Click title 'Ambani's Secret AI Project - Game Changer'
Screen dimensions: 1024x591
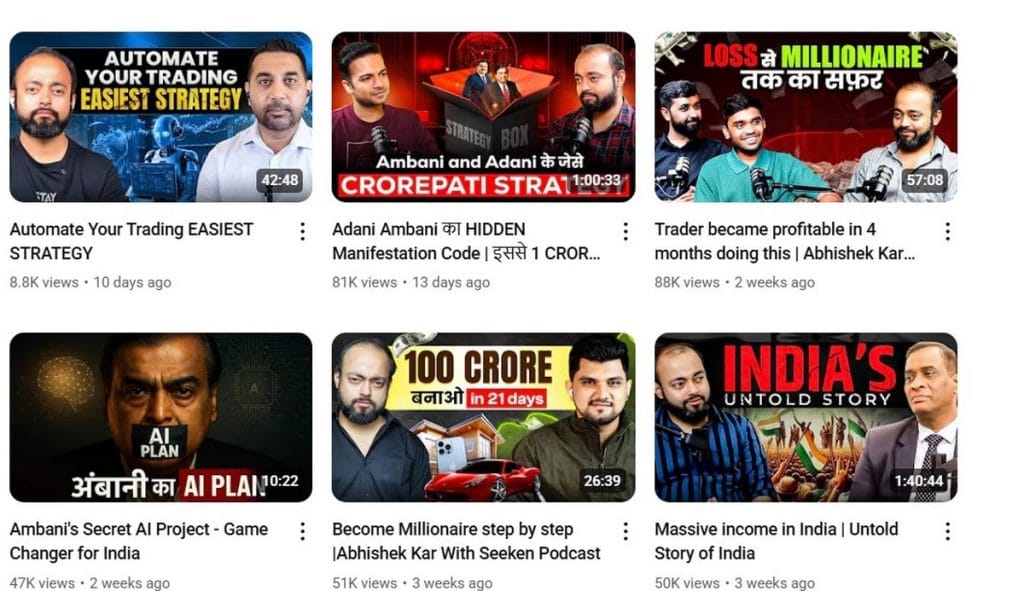pyautogui.click(x=138, y=541)
